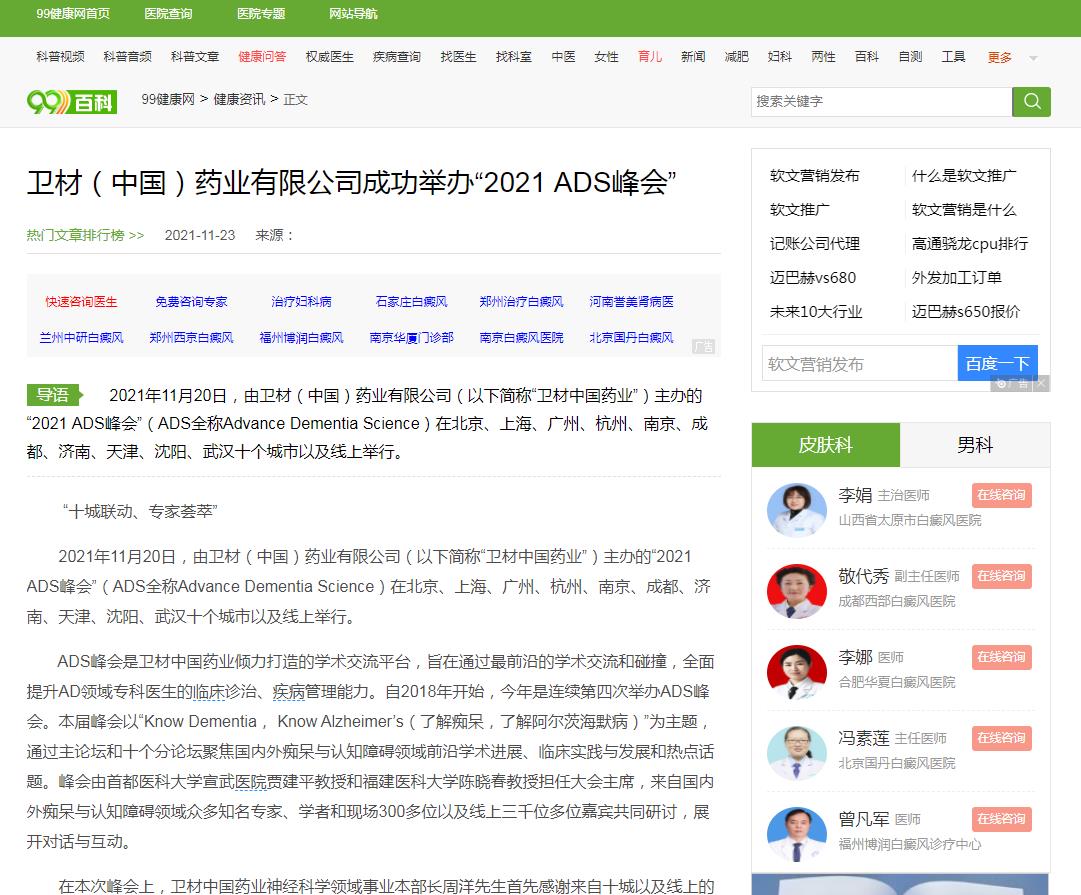Expand the 更多 dropdown arrow
Viewport: 1081px width, 895px height.
[1033, 58]
